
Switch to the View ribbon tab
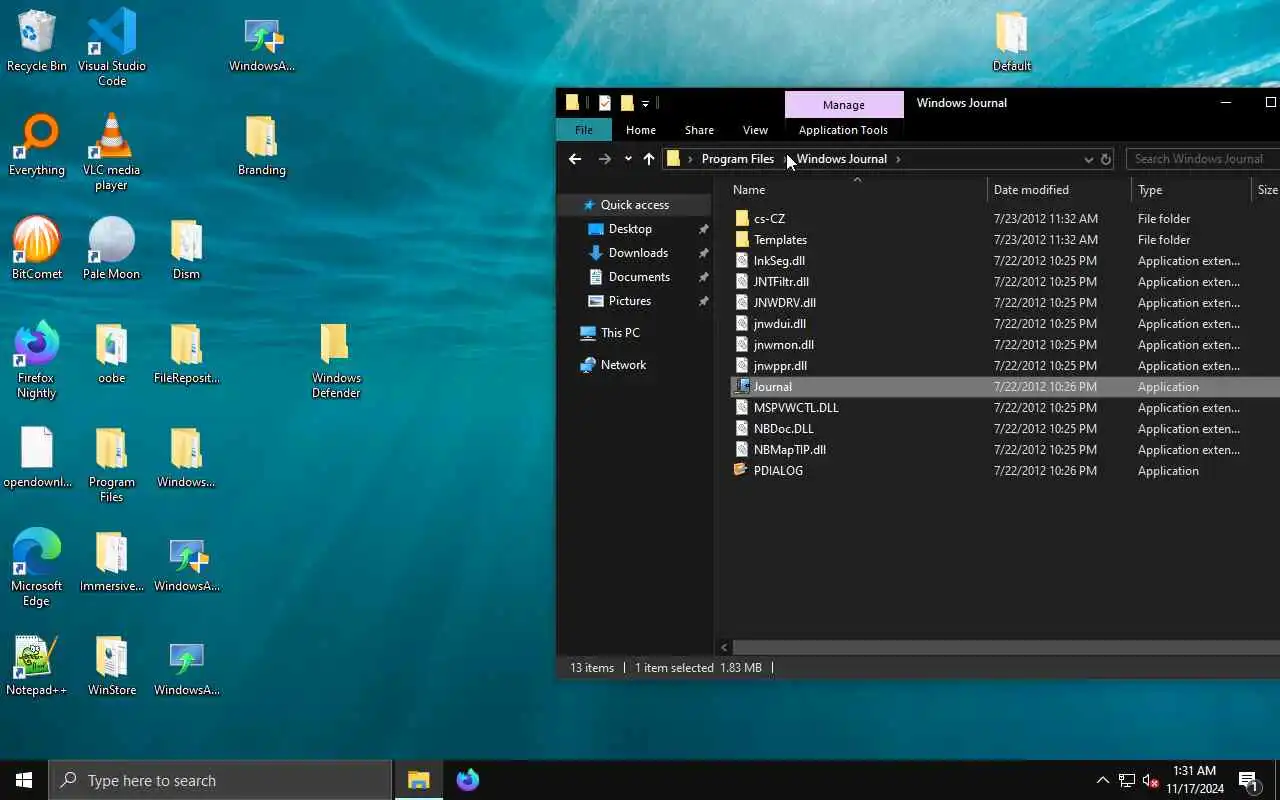755,130
